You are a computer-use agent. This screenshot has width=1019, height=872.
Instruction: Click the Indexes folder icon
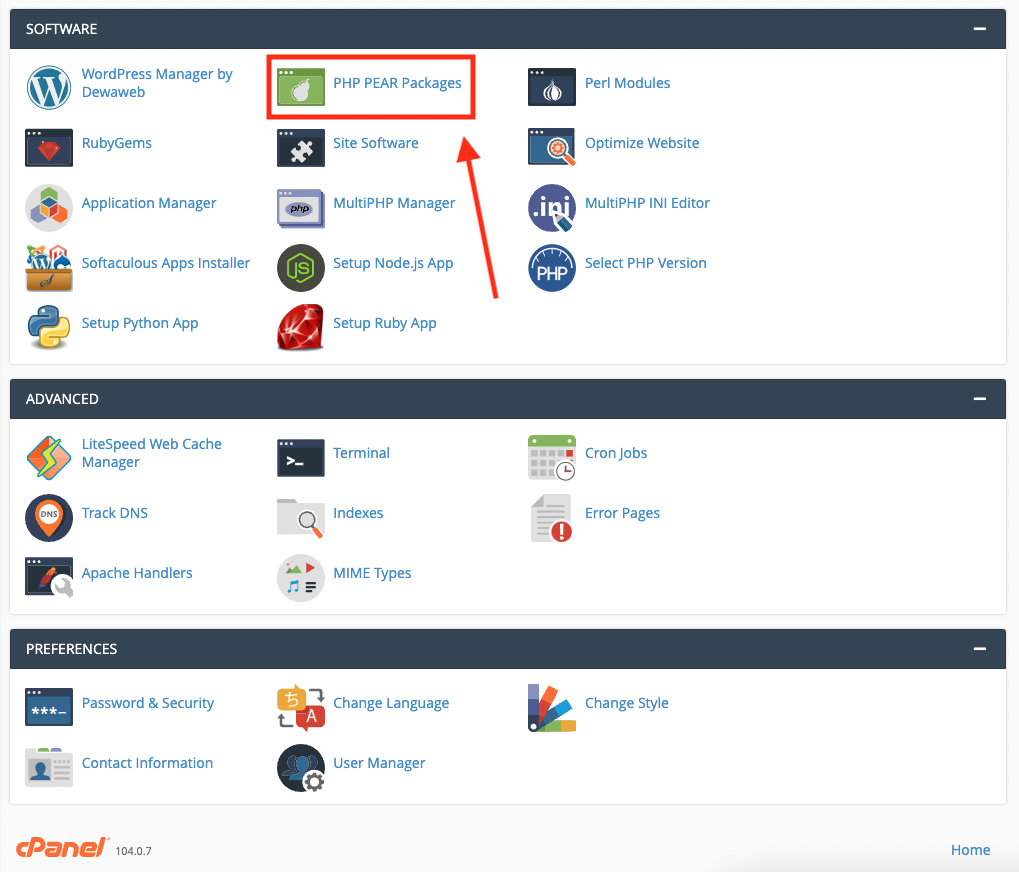click(301, 518)
